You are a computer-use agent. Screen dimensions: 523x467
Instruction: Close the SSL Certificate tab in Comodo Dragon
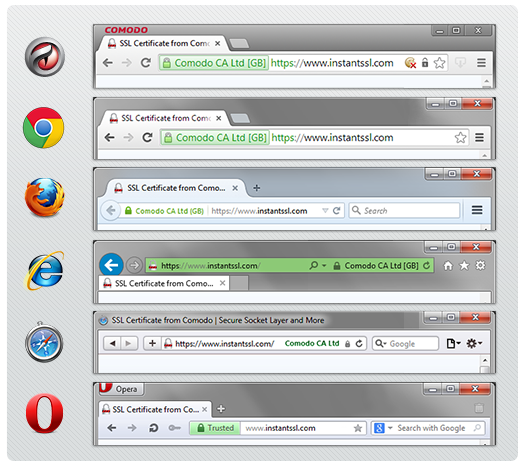click(x=217, y=44)
